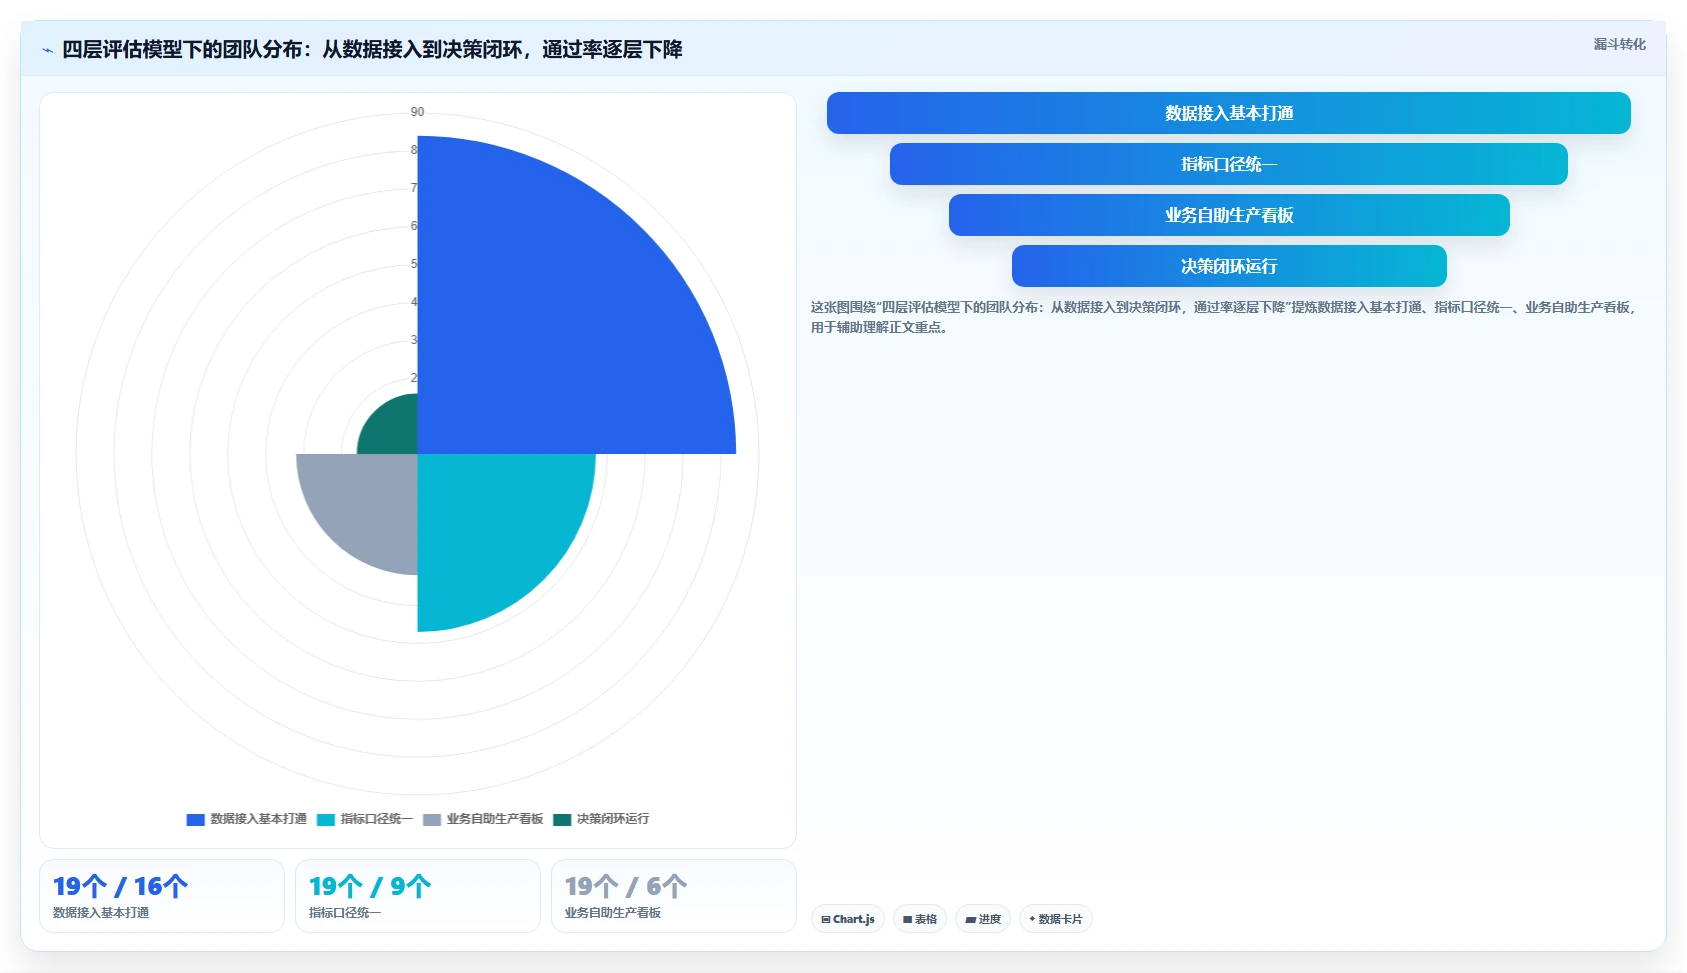Toggle gray 业务自助生产看板 legend swatch
Screen dimensions: 1687x973
pyautogui.click(x=431, y=819)
